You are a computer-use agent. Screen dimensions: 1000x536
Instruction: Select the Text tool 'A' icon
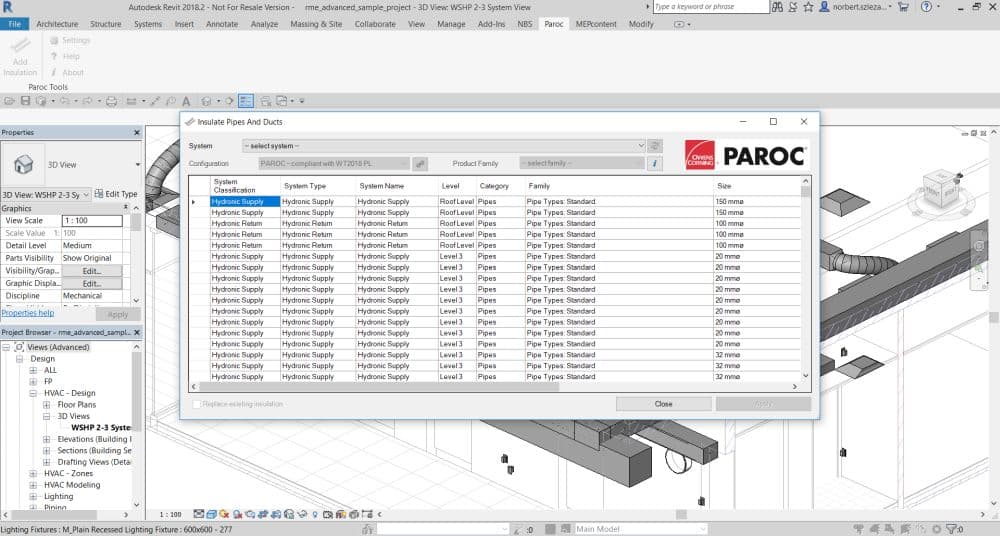click(x=186, y=101)
